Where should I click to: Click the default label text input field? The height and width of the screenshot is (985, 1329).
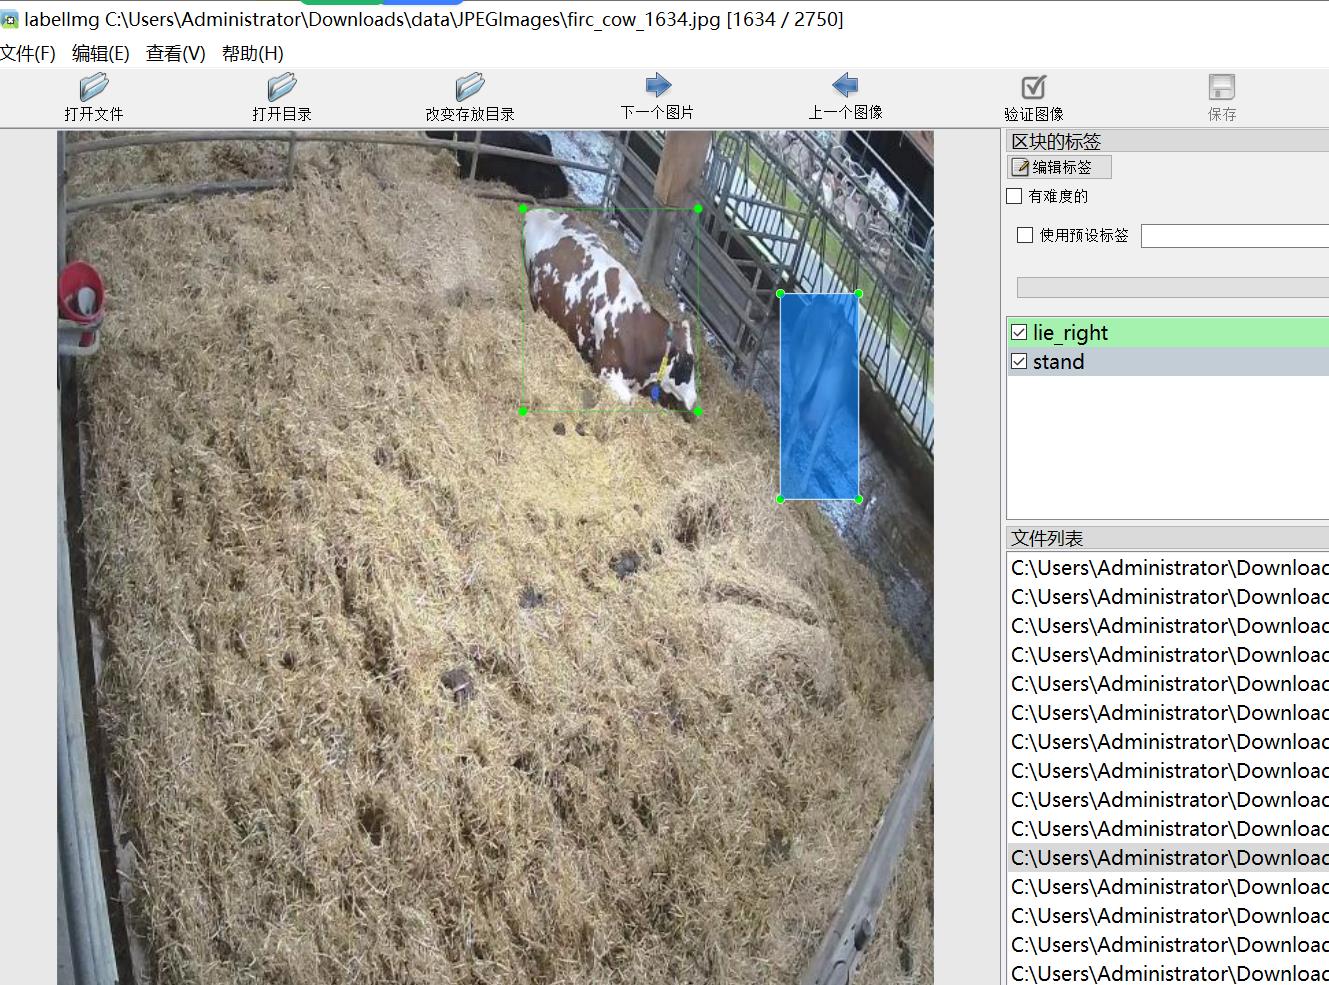[1235, 236]
